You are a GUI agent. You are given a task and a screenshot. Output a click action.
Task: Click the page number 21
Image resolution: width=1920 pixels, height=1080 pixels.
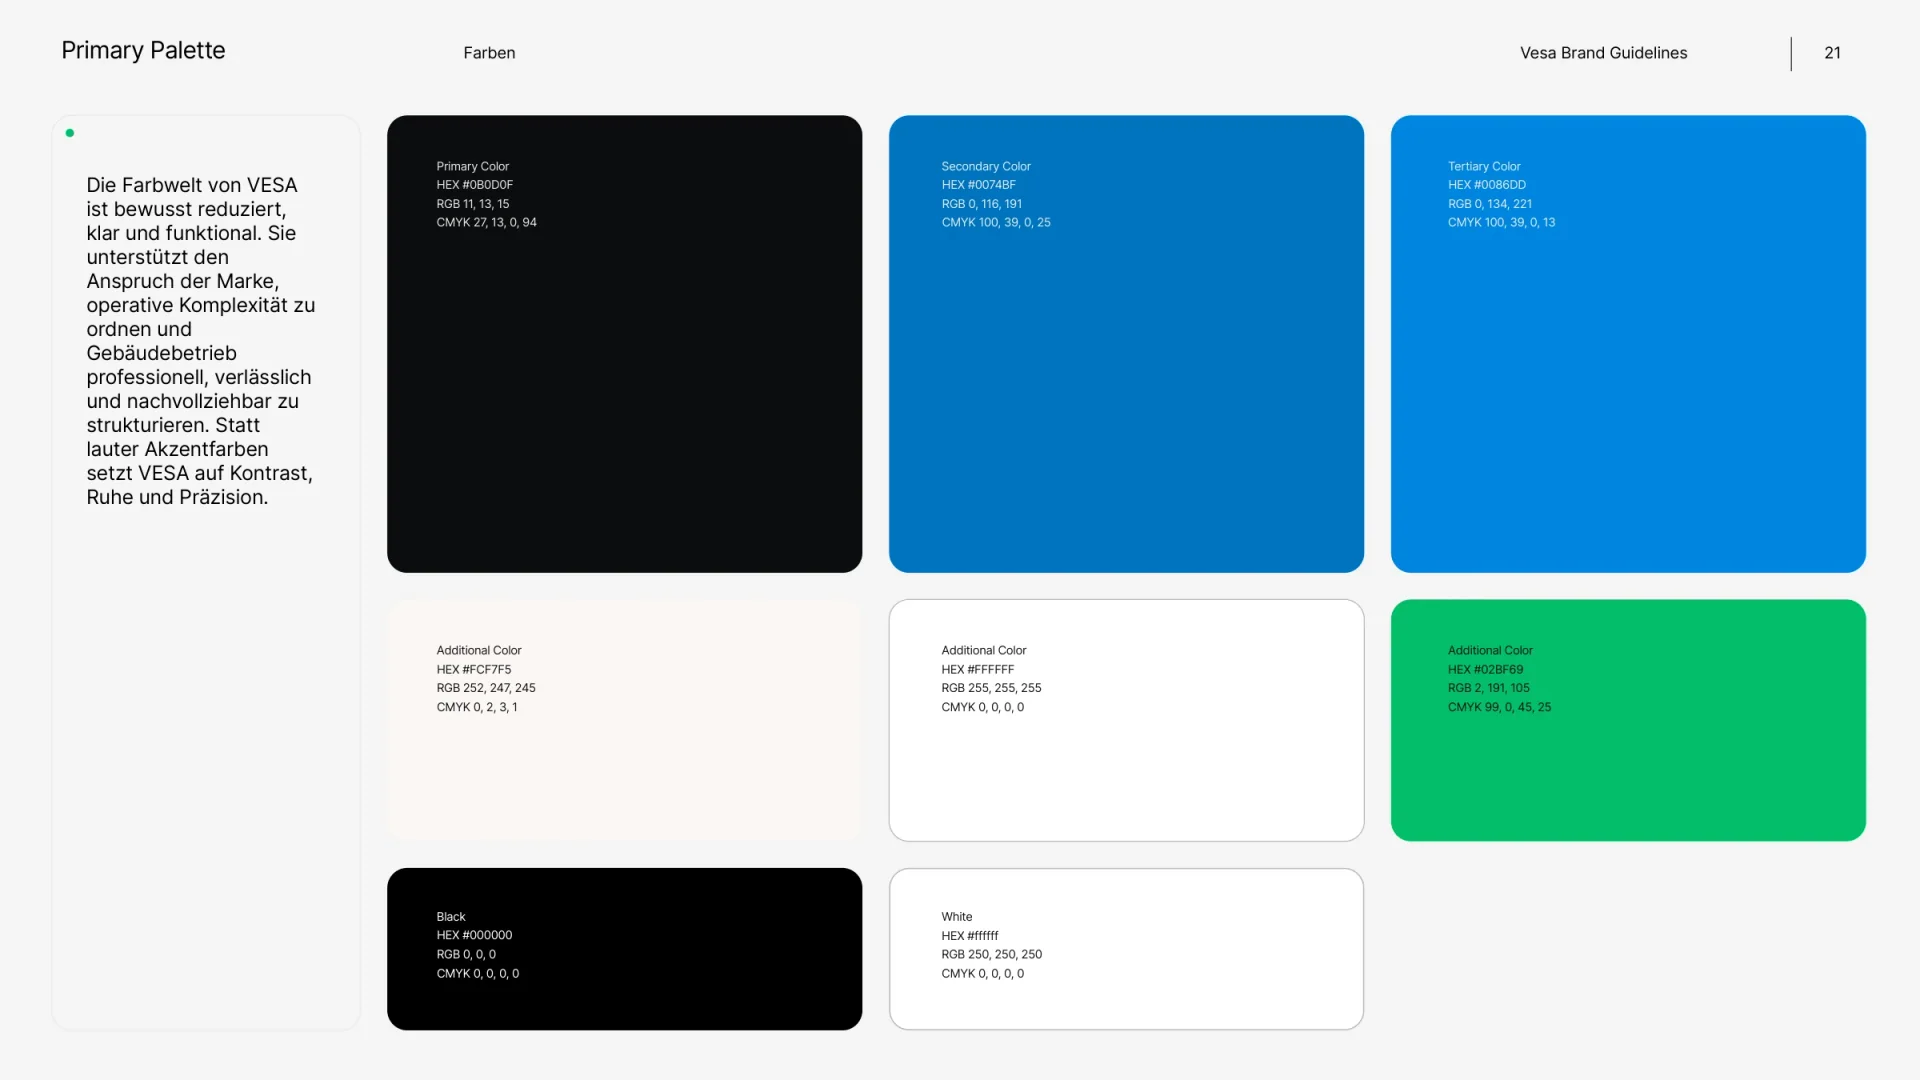[1832, 53]
